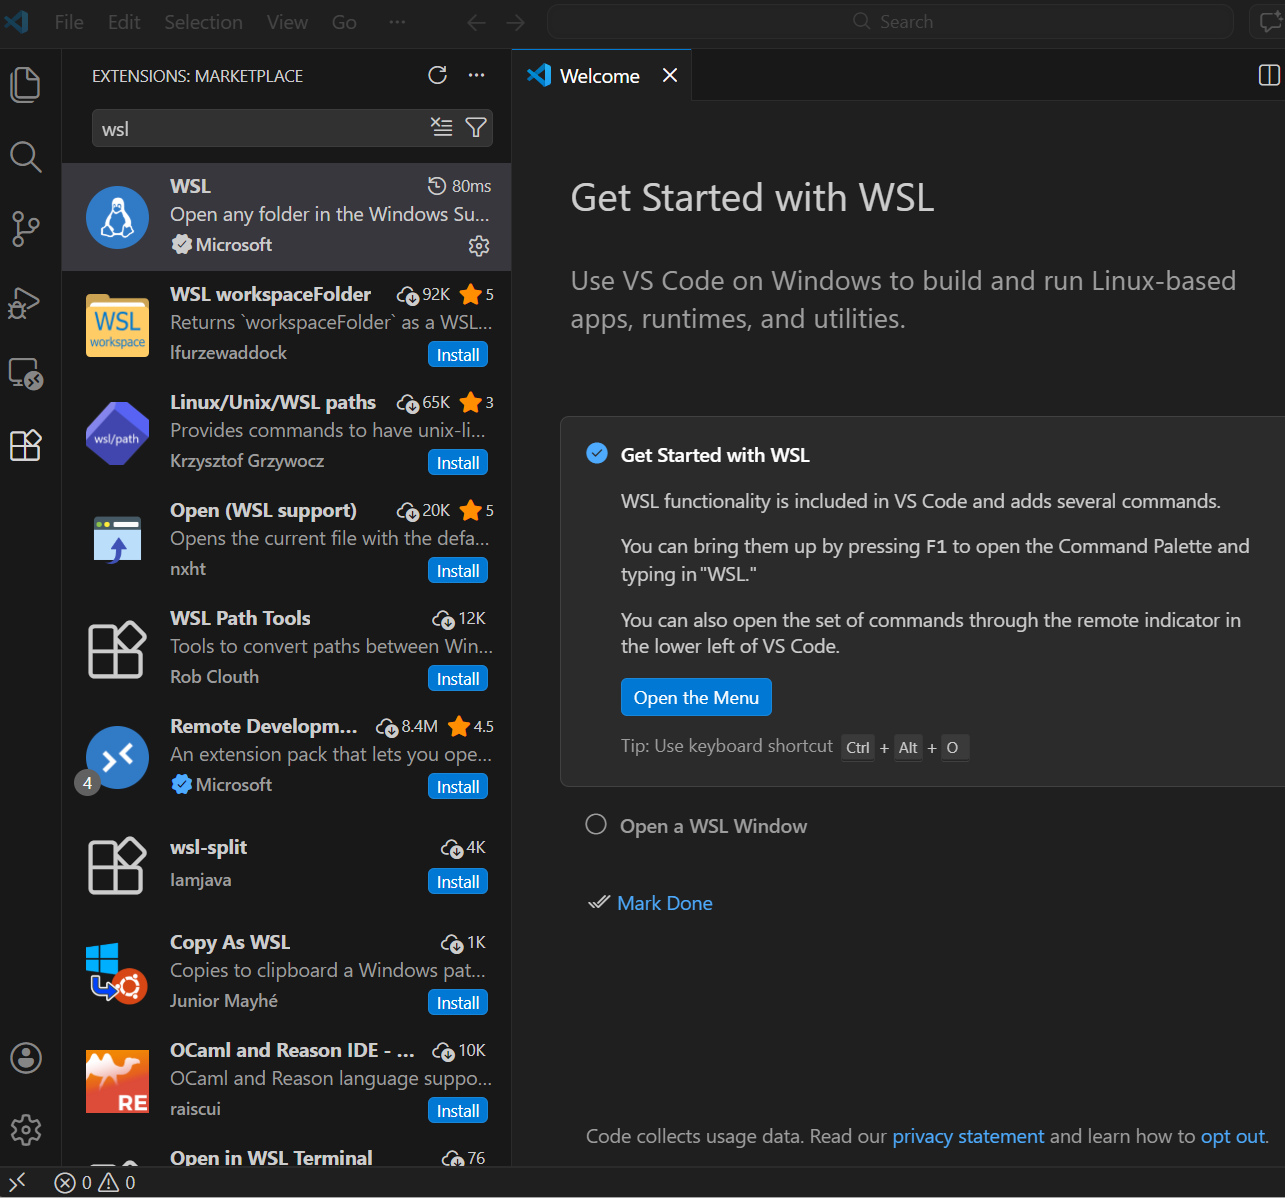Select the Extensions icon in activity bar
Screen dimensions: 1285x1198
pyautogui.click(x=25, y=446)
